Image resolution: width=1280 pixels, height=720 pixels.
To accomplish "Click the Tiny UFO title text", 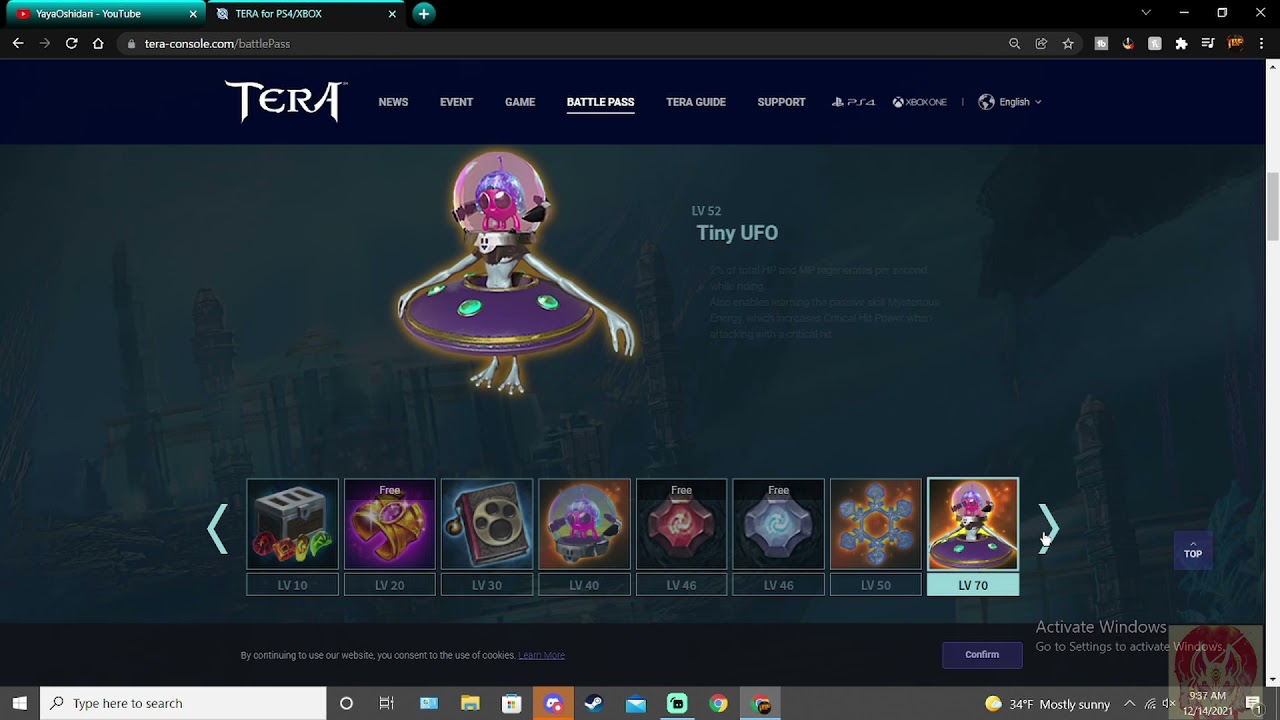I will pyautogui.click(x=737, y=233).
